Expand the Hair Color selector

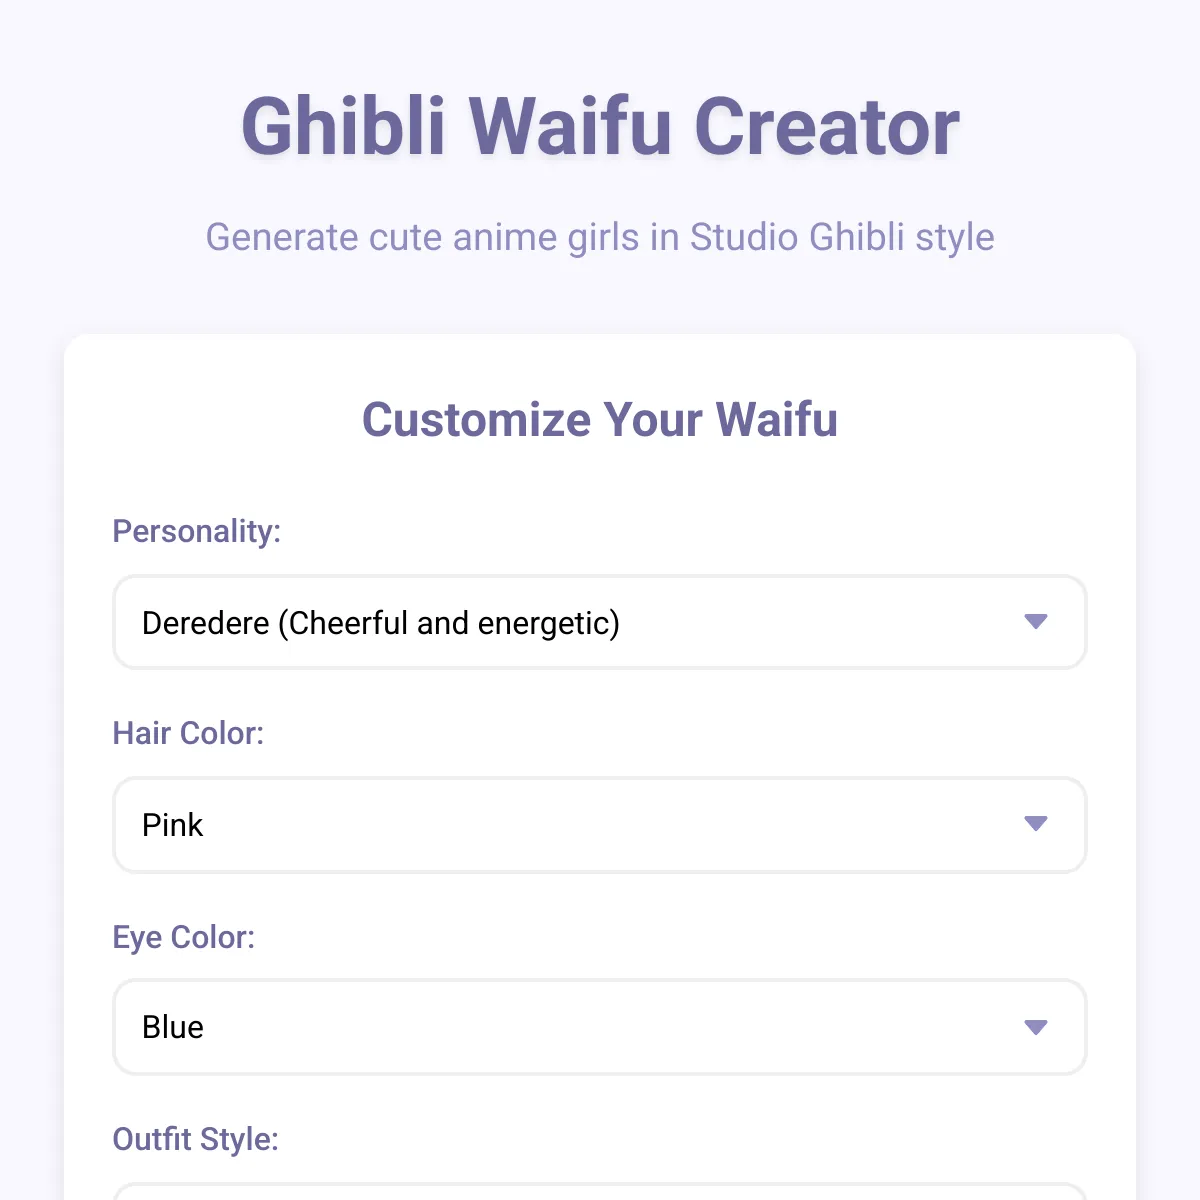click(x=599, y=825)
